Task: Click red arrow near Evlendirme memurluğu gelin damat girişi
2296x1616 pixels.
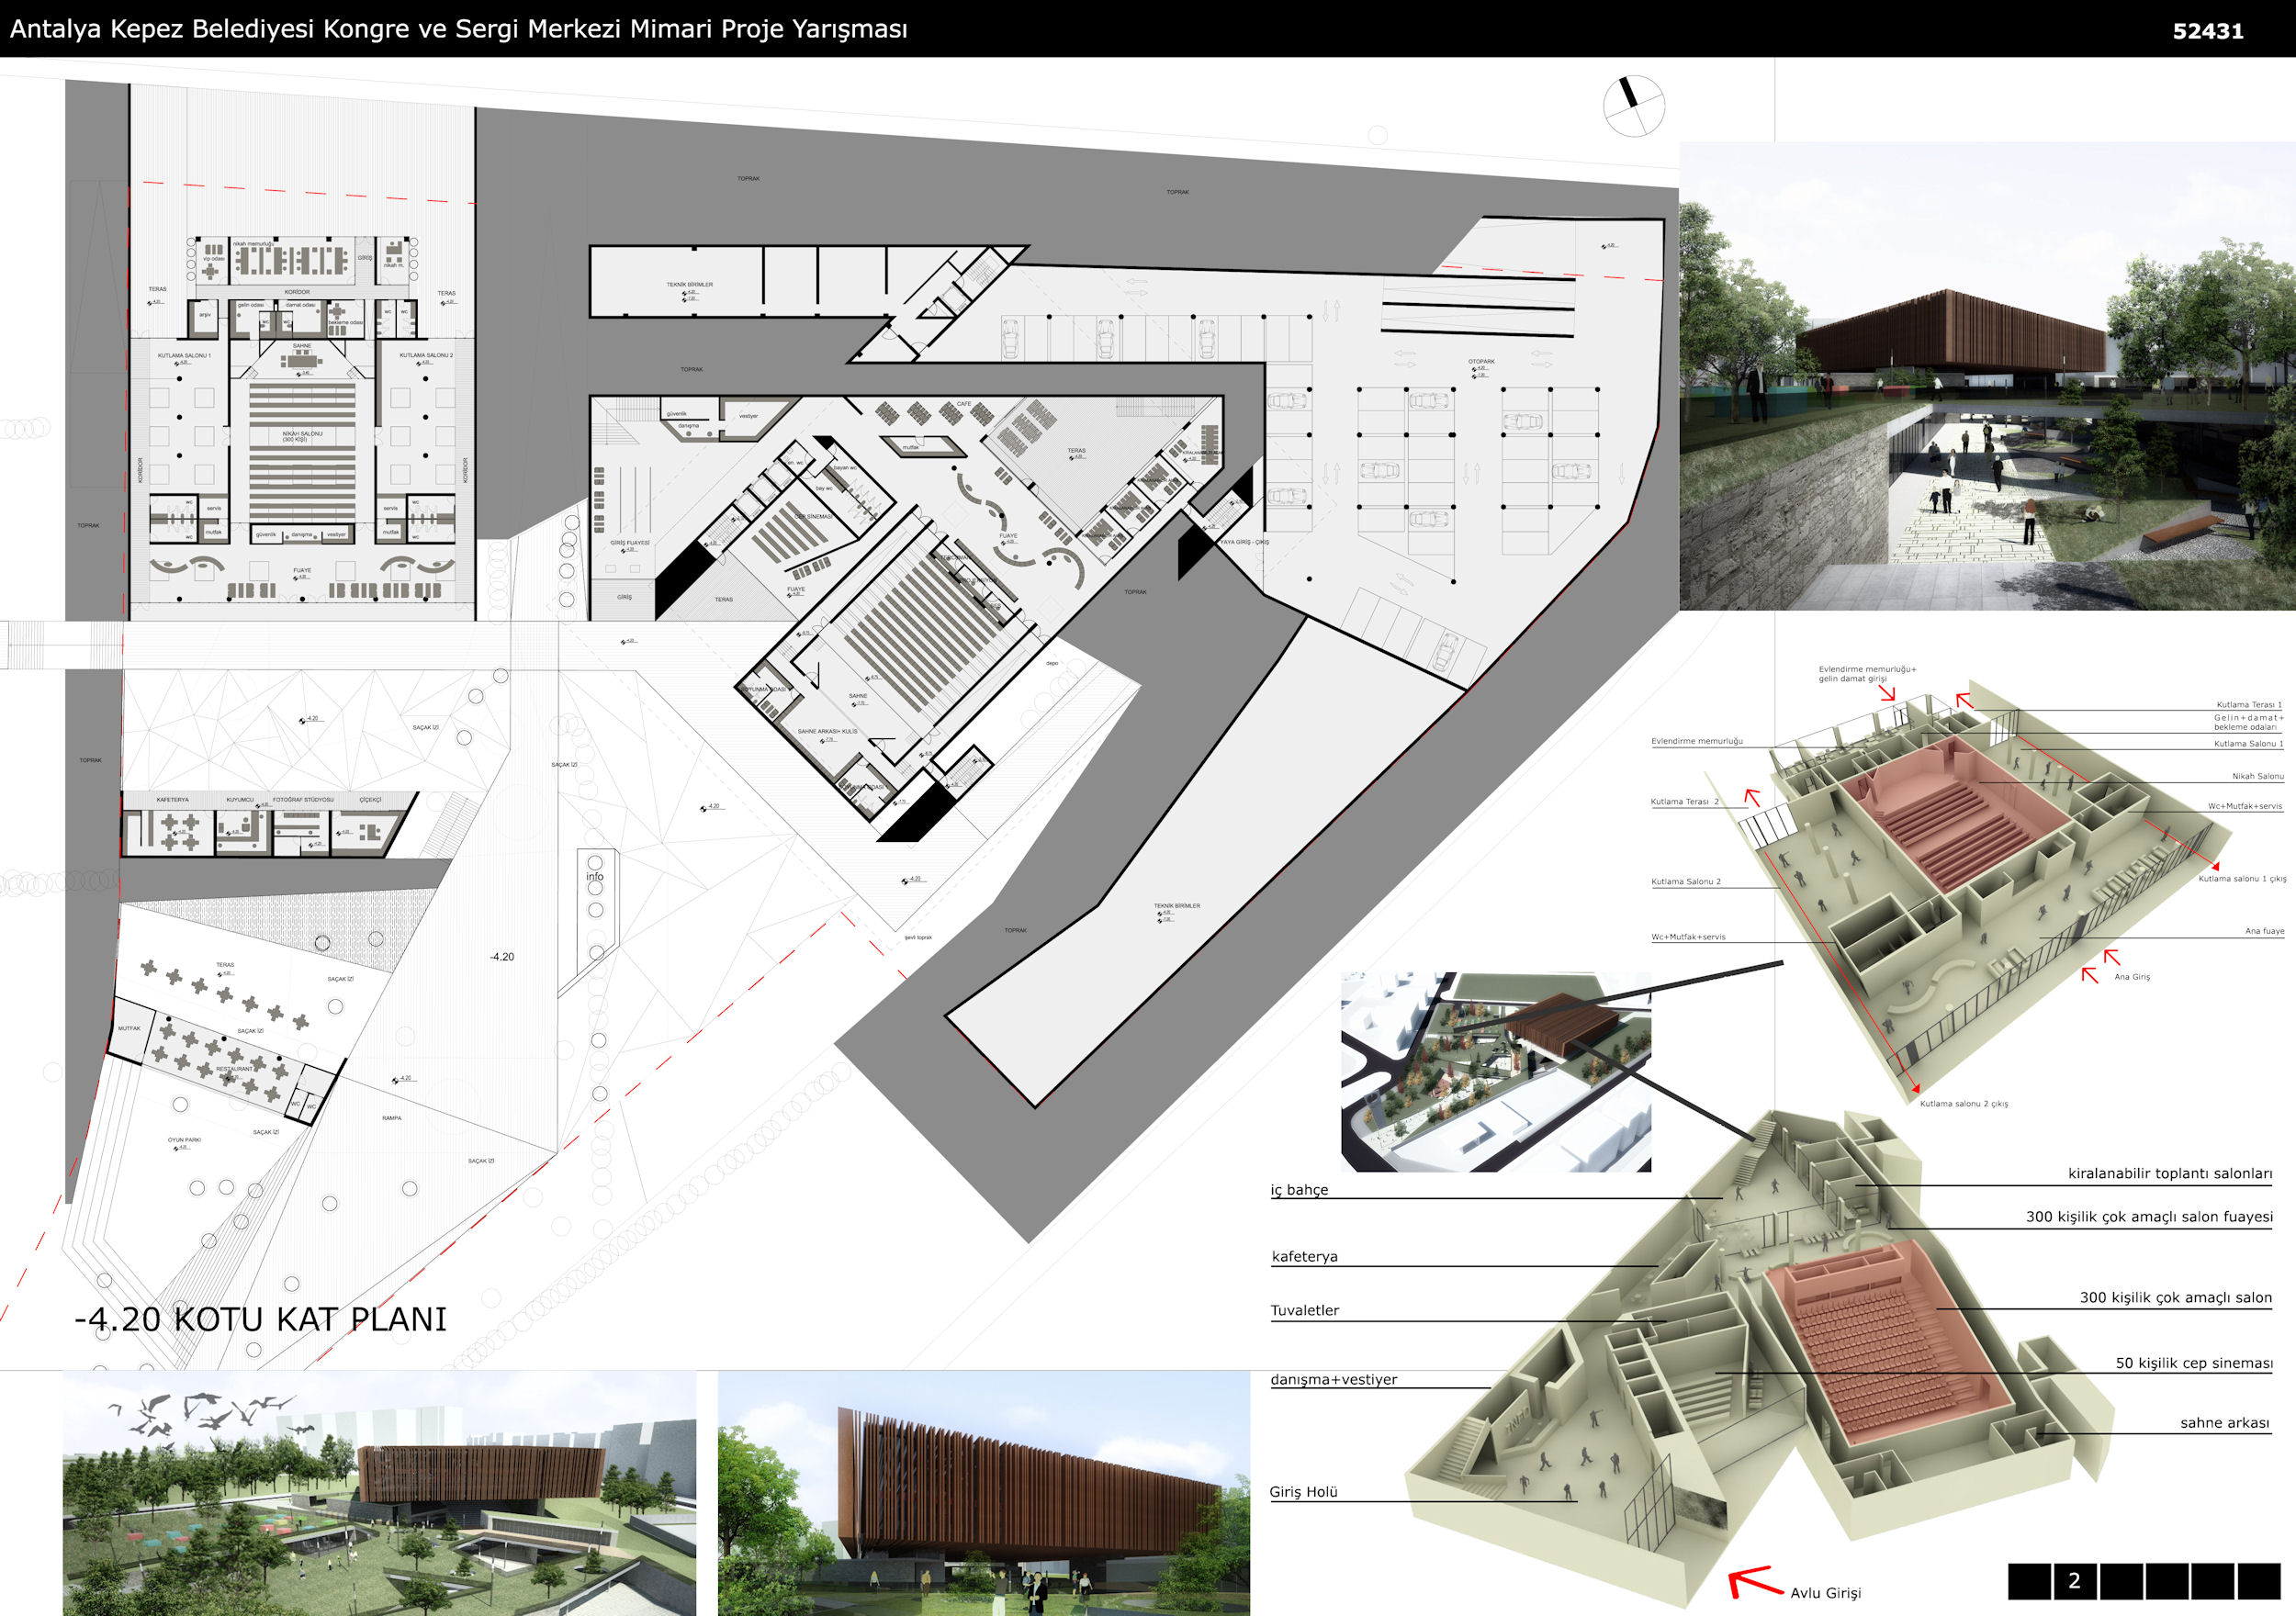Action: tap(1887, 692)
